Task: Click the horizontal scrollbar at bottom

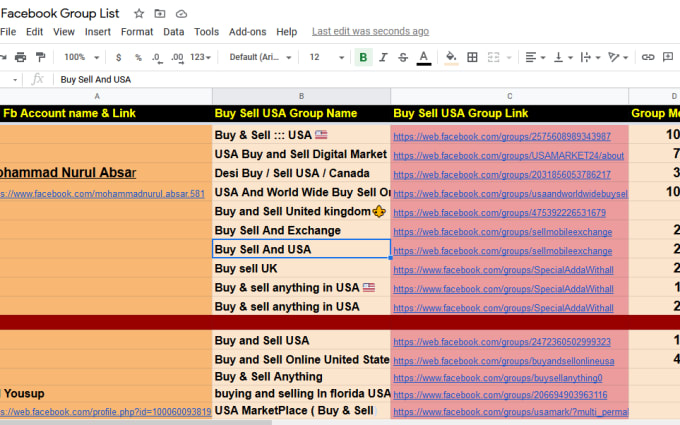Action: coord(136,422)
